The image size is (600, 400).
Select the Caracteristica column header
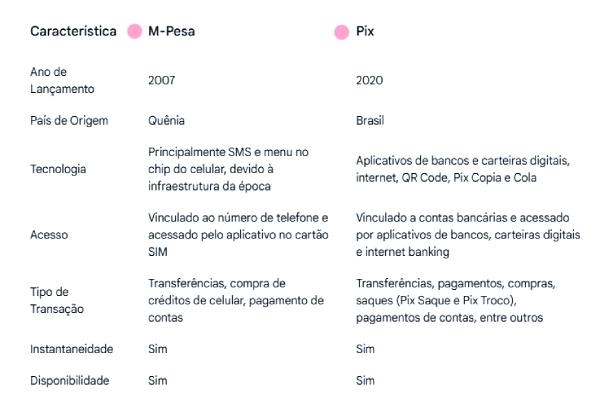[x=73, y=31]
